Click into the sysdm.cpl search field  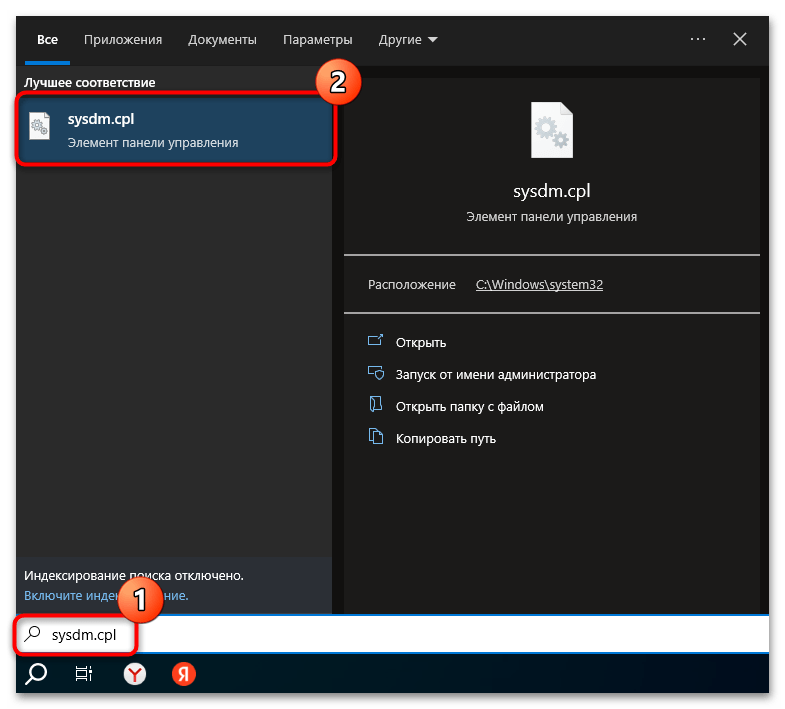click(392, 634)
